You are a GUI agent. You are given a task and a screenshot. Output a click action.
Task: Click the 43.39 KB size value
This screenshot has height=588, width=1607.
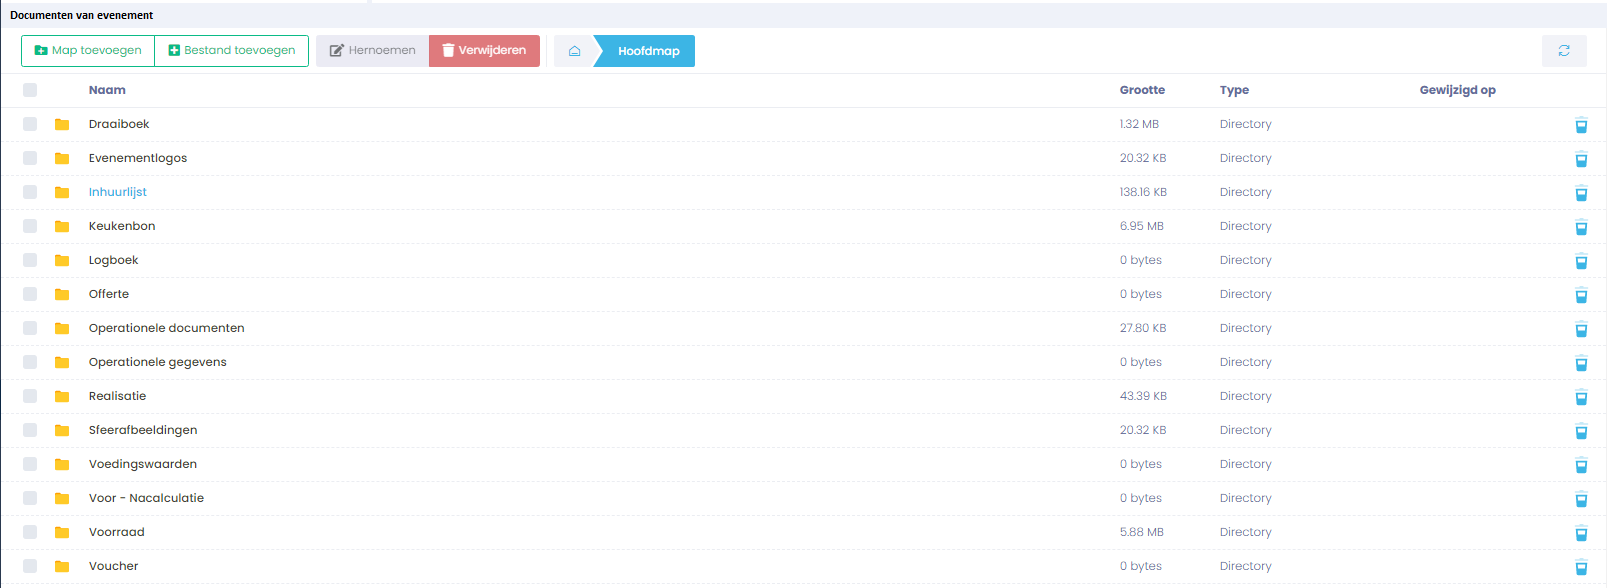(x=1143, y=396)
